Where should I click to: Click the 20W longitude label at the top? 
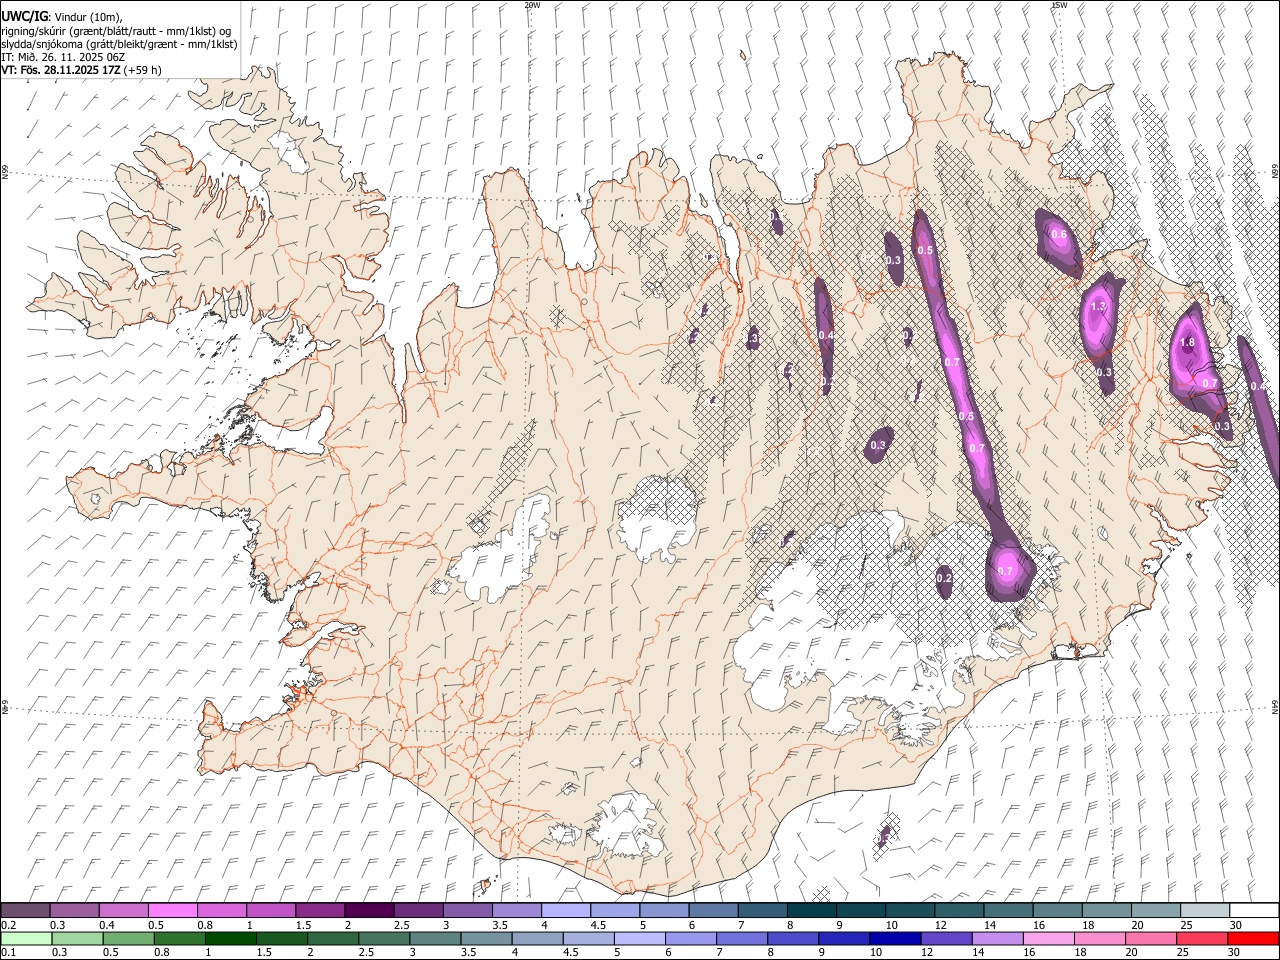[532, 5]
